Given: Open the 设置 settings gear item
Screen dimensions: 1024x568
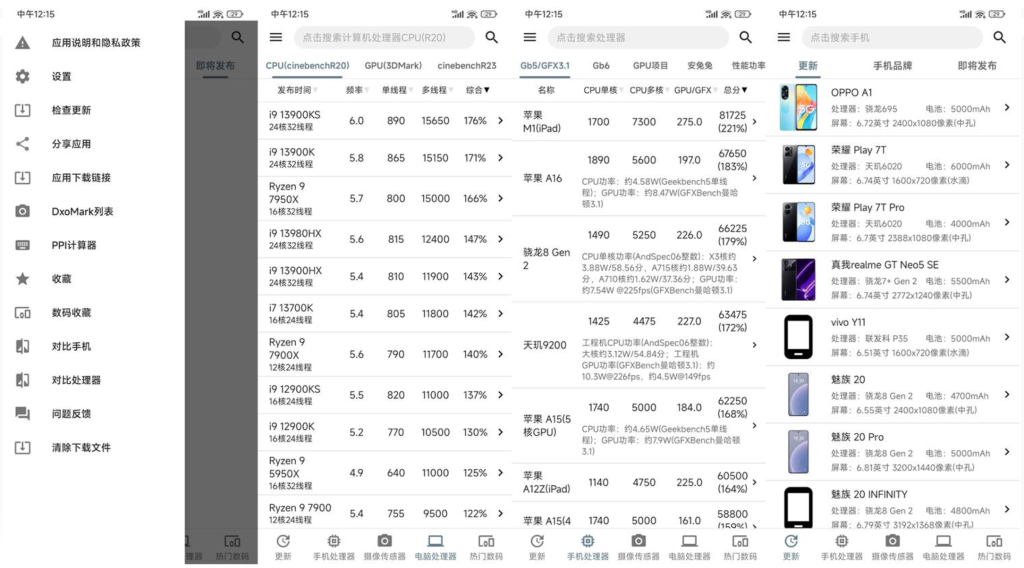Looking at the screenshot, I should [23, 76].
